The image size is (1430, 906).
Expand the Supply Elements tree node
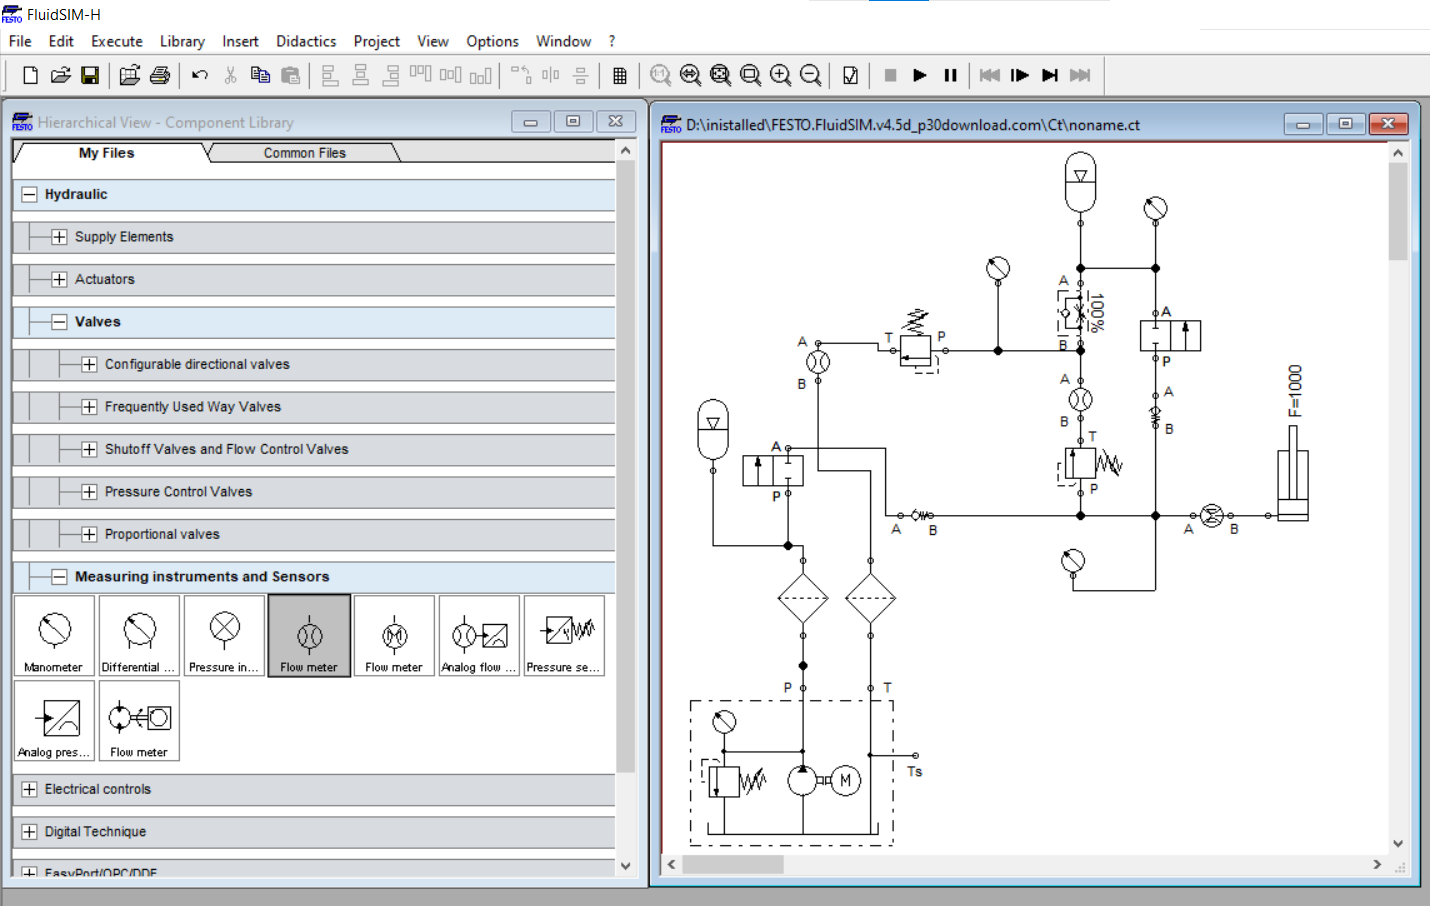(59, 237)
